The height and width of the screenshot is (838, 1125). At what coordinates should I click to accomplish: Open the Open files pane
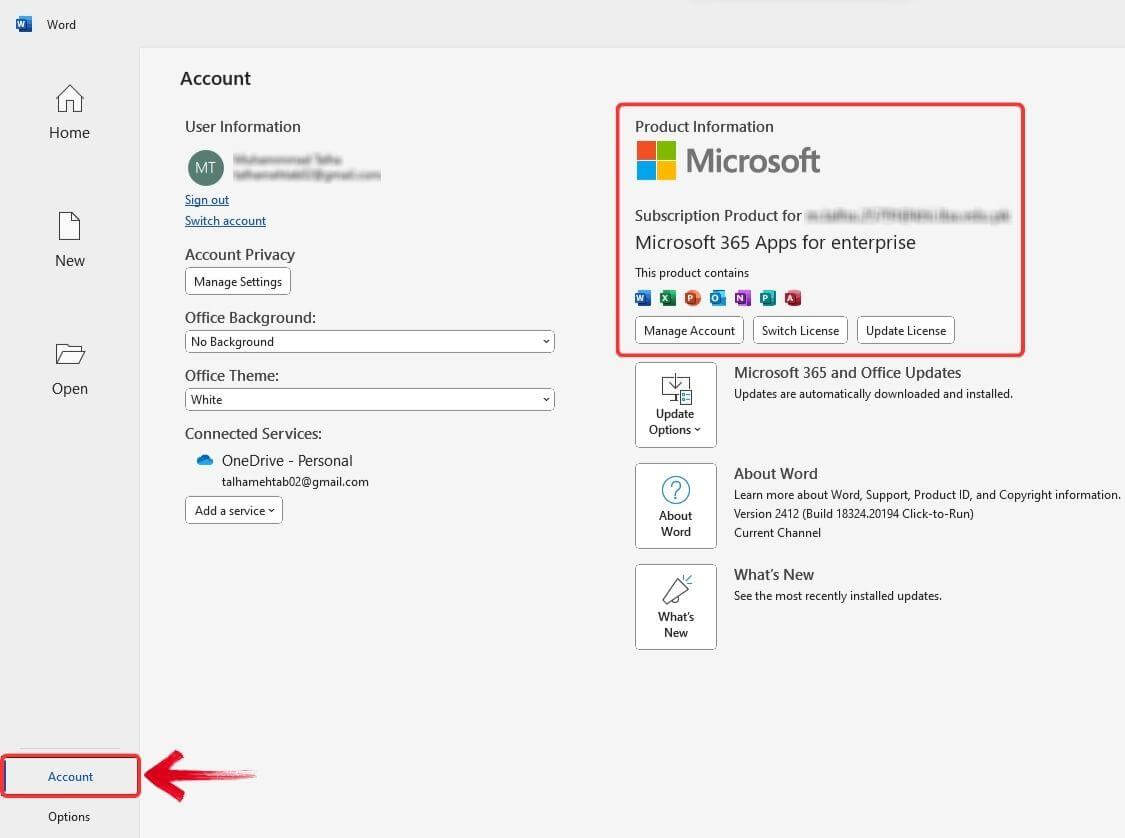pyautogui.click(x=70, y=369)
